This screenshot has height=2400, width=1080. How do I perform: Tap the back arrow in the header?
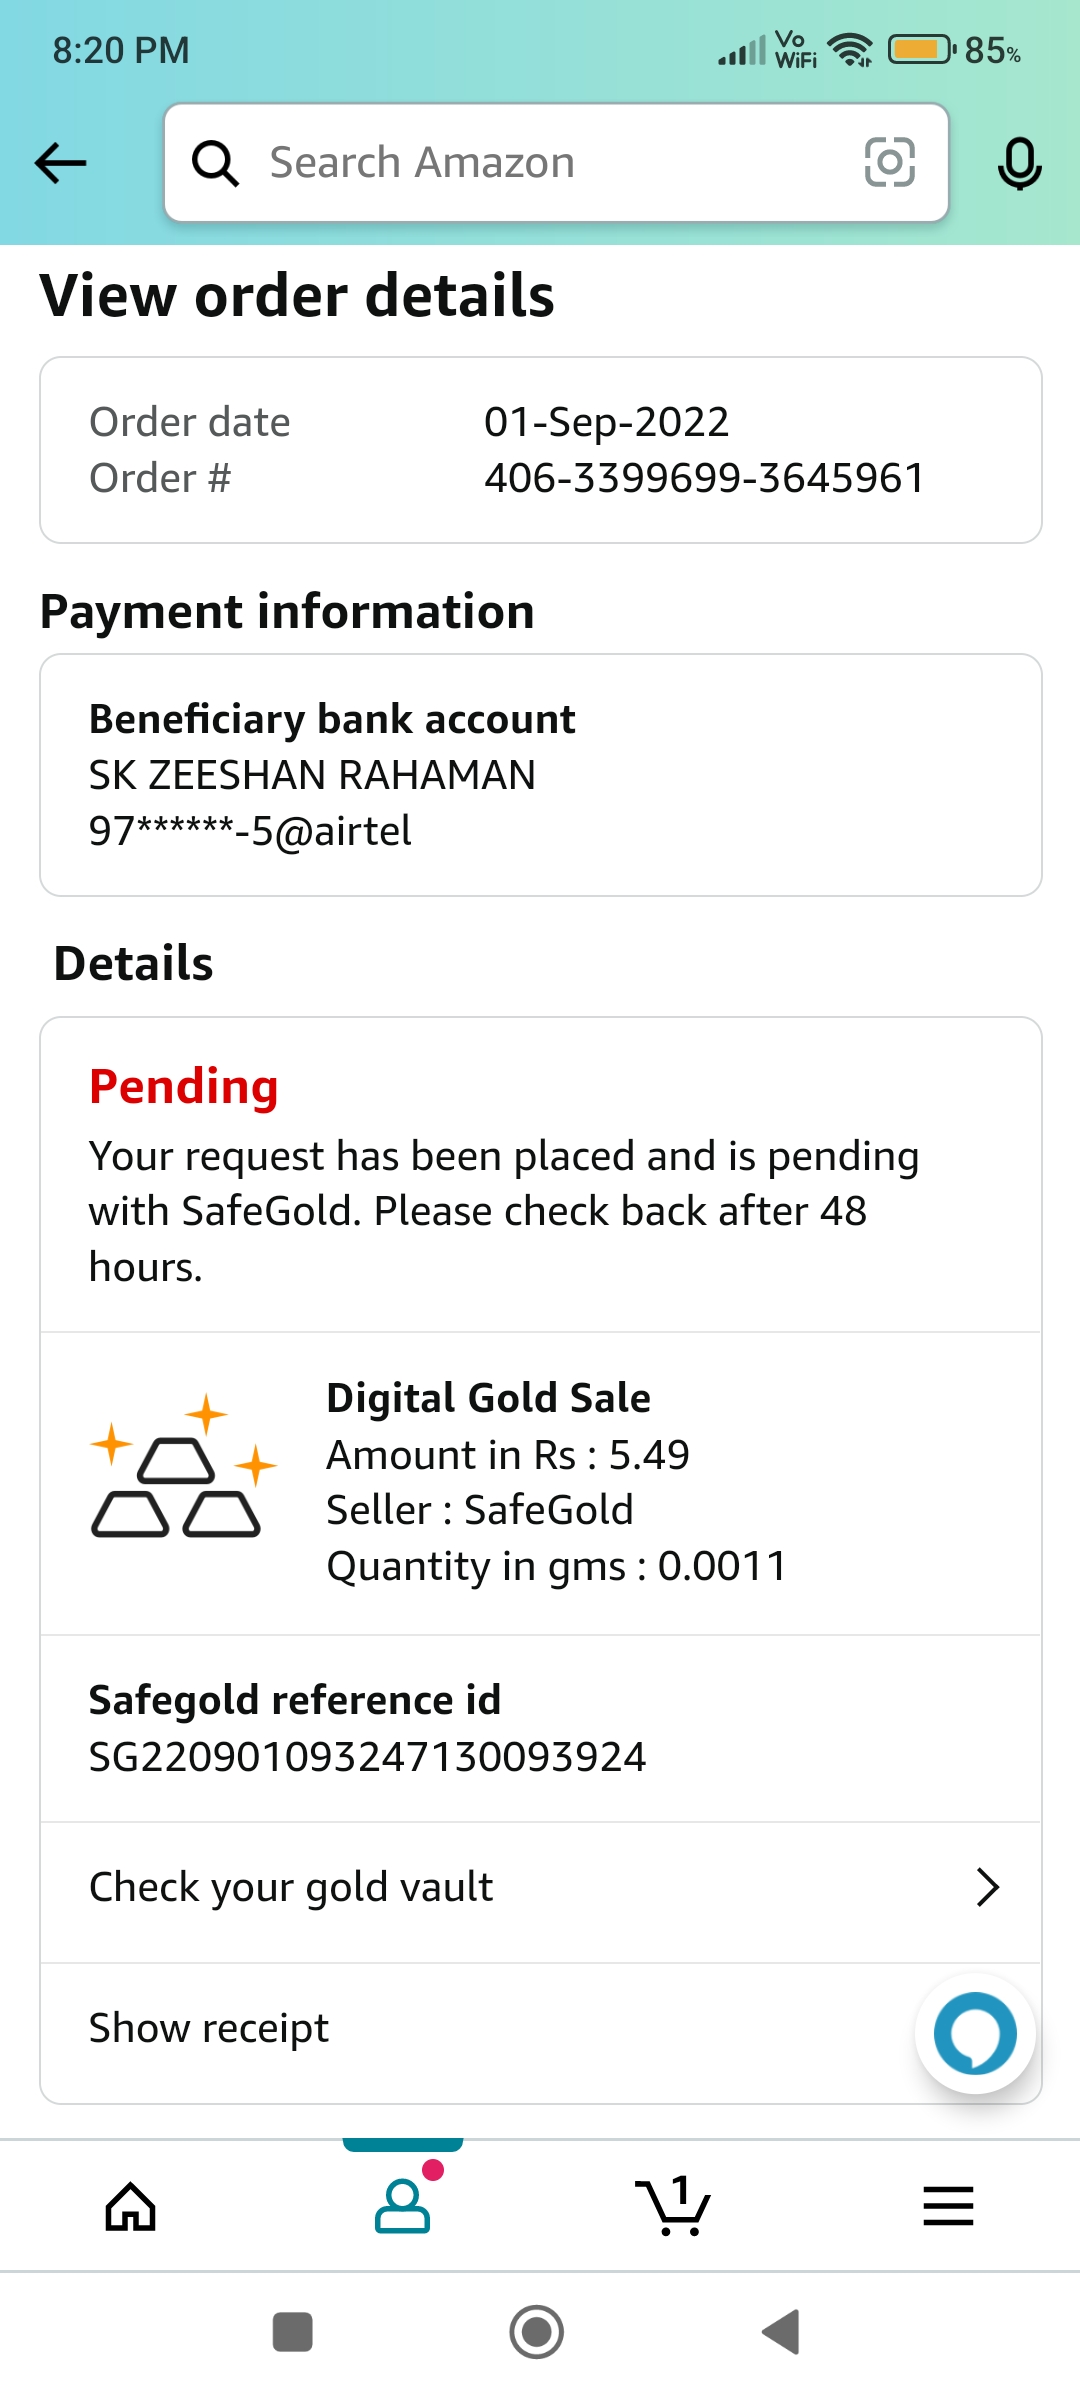pyautogui.click(x=61, y=163)
